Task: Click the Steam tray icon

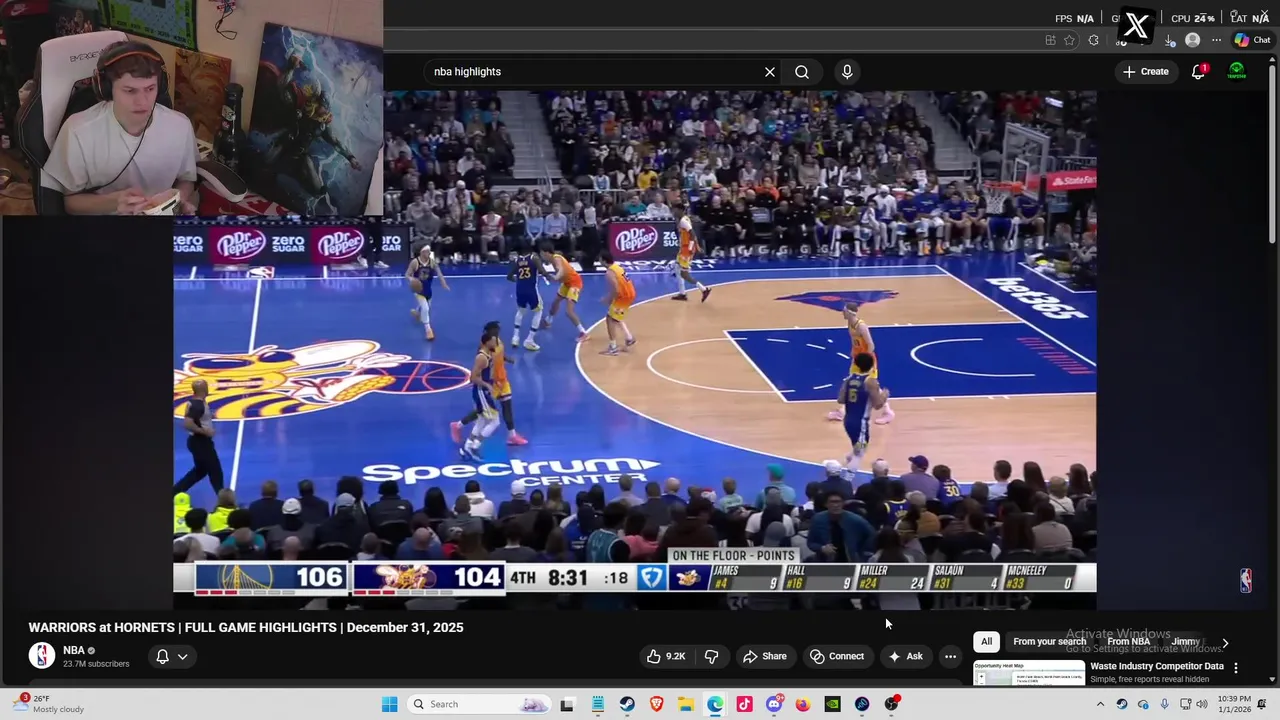Action: click(1122, 704)
